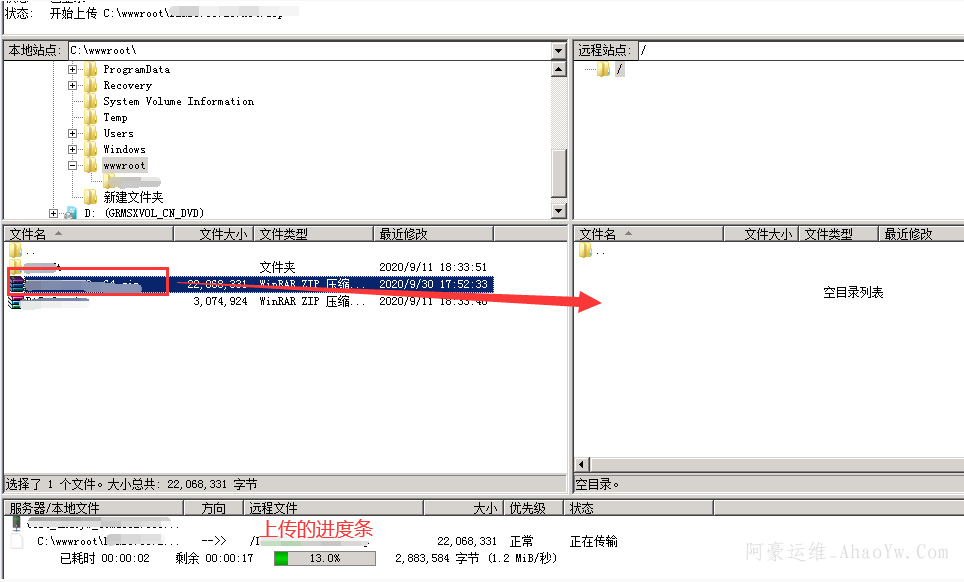Click the 服务器/本地文件 queue column header
The width and height of the screenshot is (964, 582).
click(x=94, y=508)
